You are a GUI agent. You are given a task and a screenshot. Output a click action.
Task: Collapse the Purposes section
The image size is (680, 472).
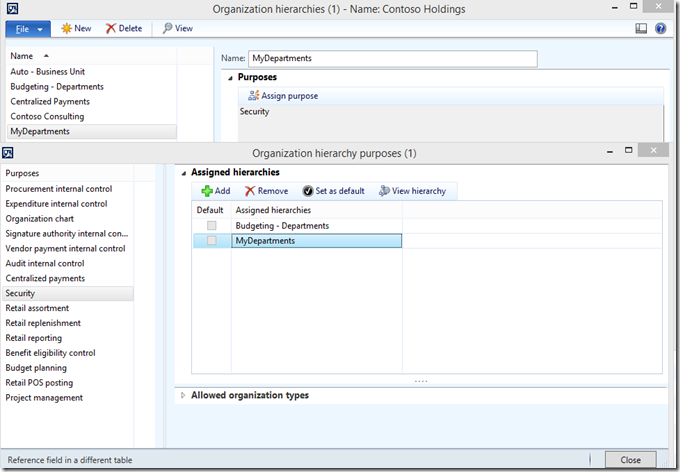tap(230, 77)
